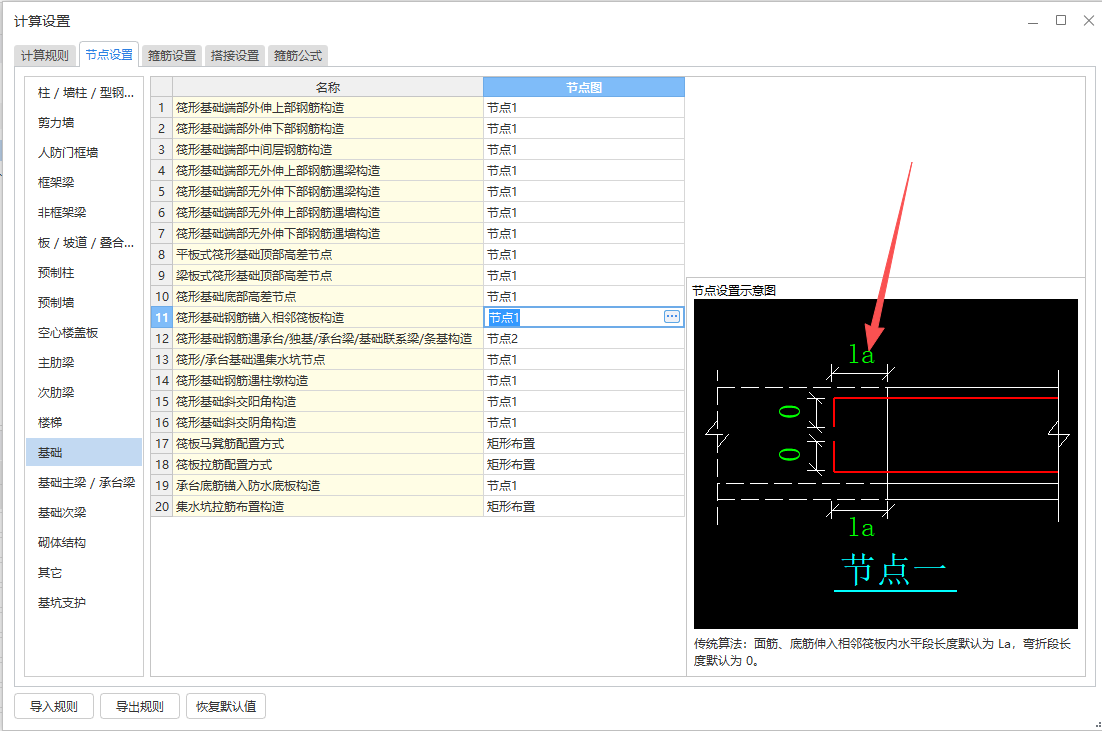The height and width of the screenshot is (731, 1102).
Task: Open the 箍筋设置 tab
Action: 172,56
